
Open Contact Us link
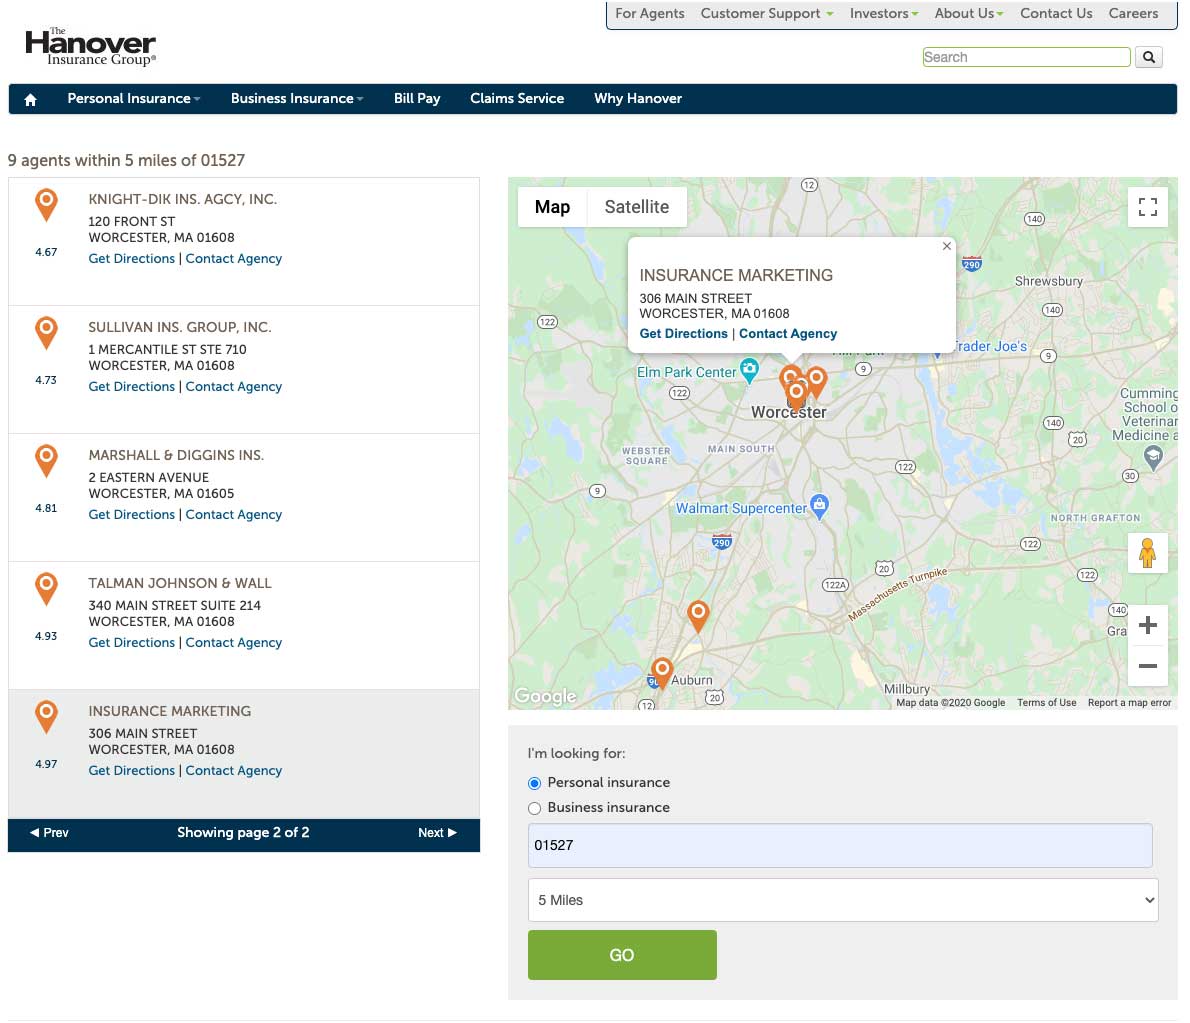[1056, 14]
